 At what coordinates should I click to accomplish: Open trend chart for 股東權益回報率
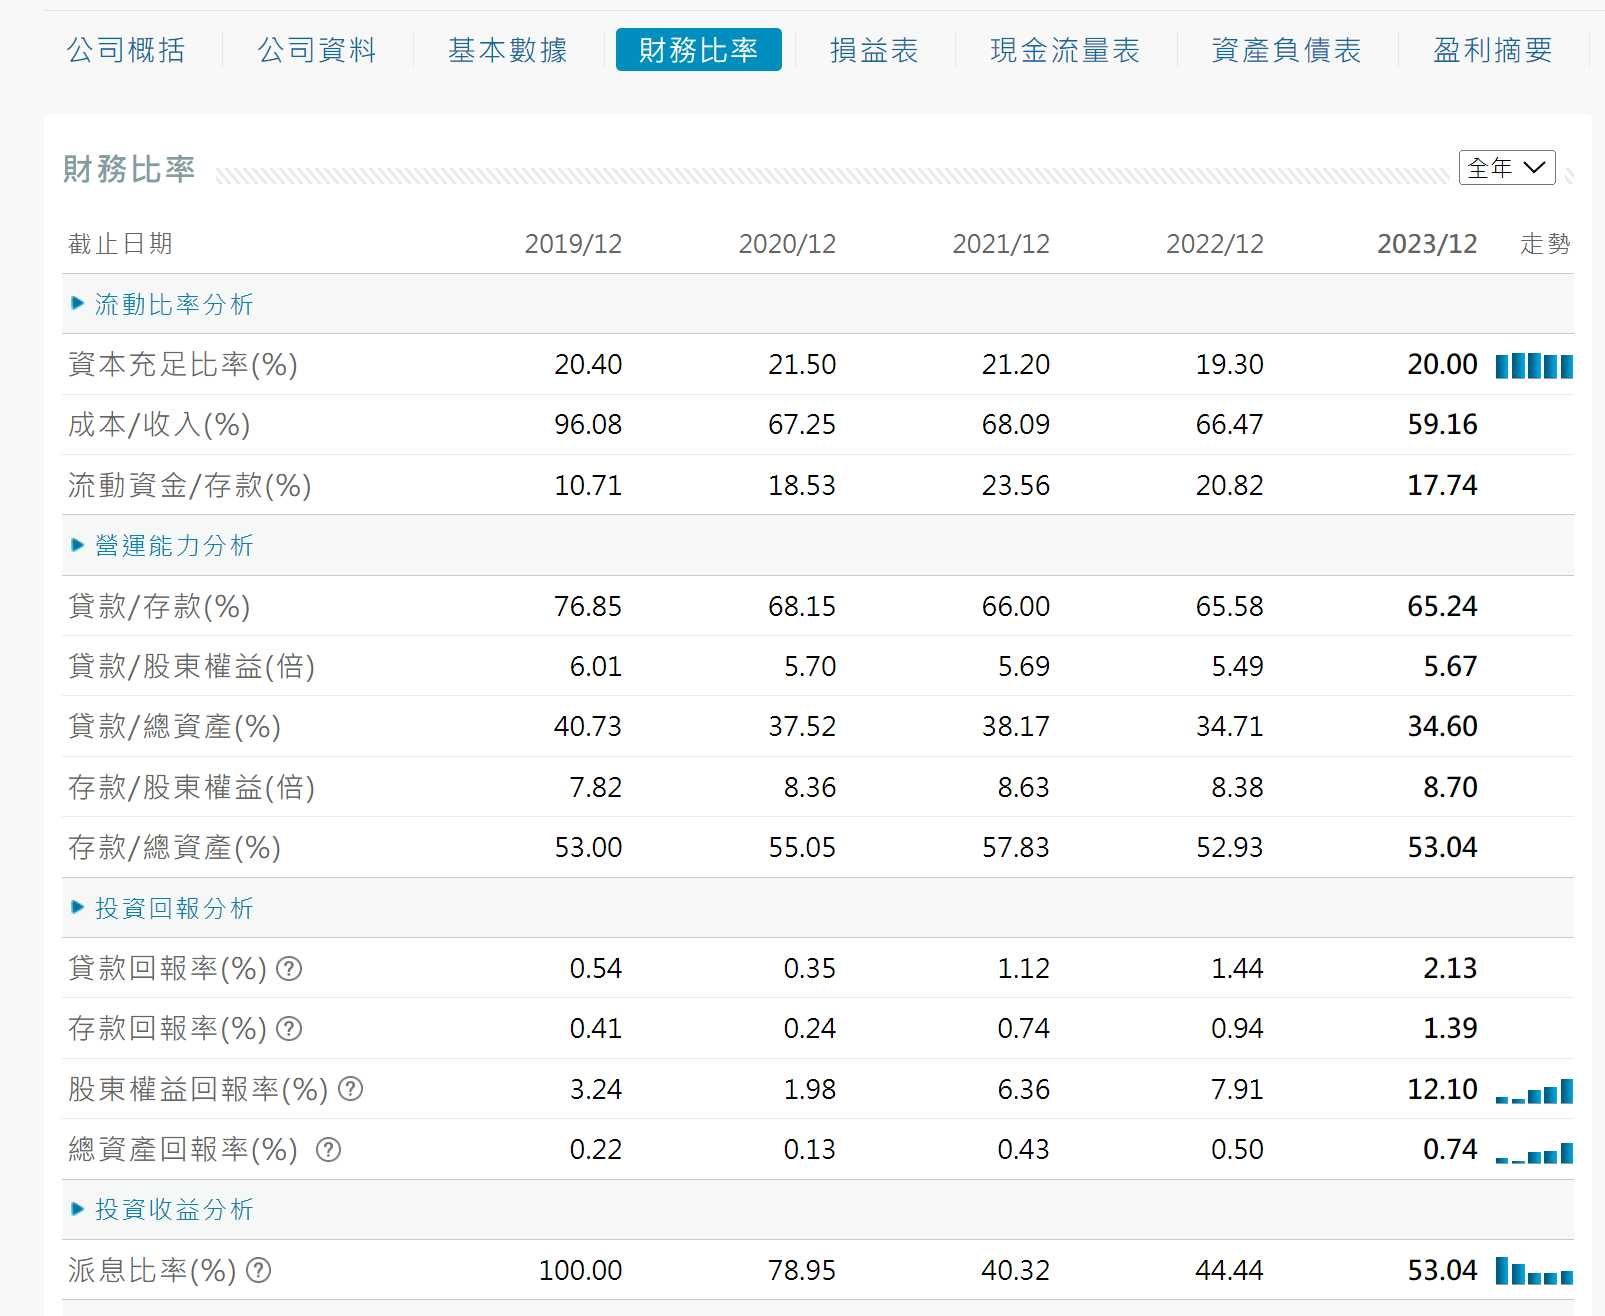[x=1533, y=1091]
